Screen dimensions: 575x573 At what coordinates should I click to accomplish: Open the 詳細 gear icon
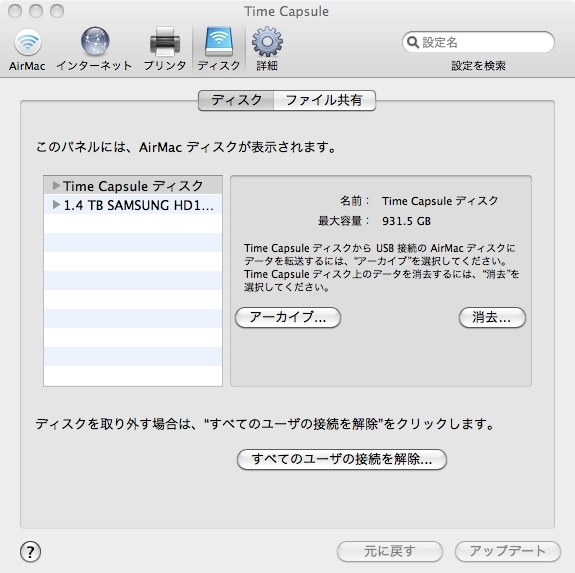click(x=267, y=41)
